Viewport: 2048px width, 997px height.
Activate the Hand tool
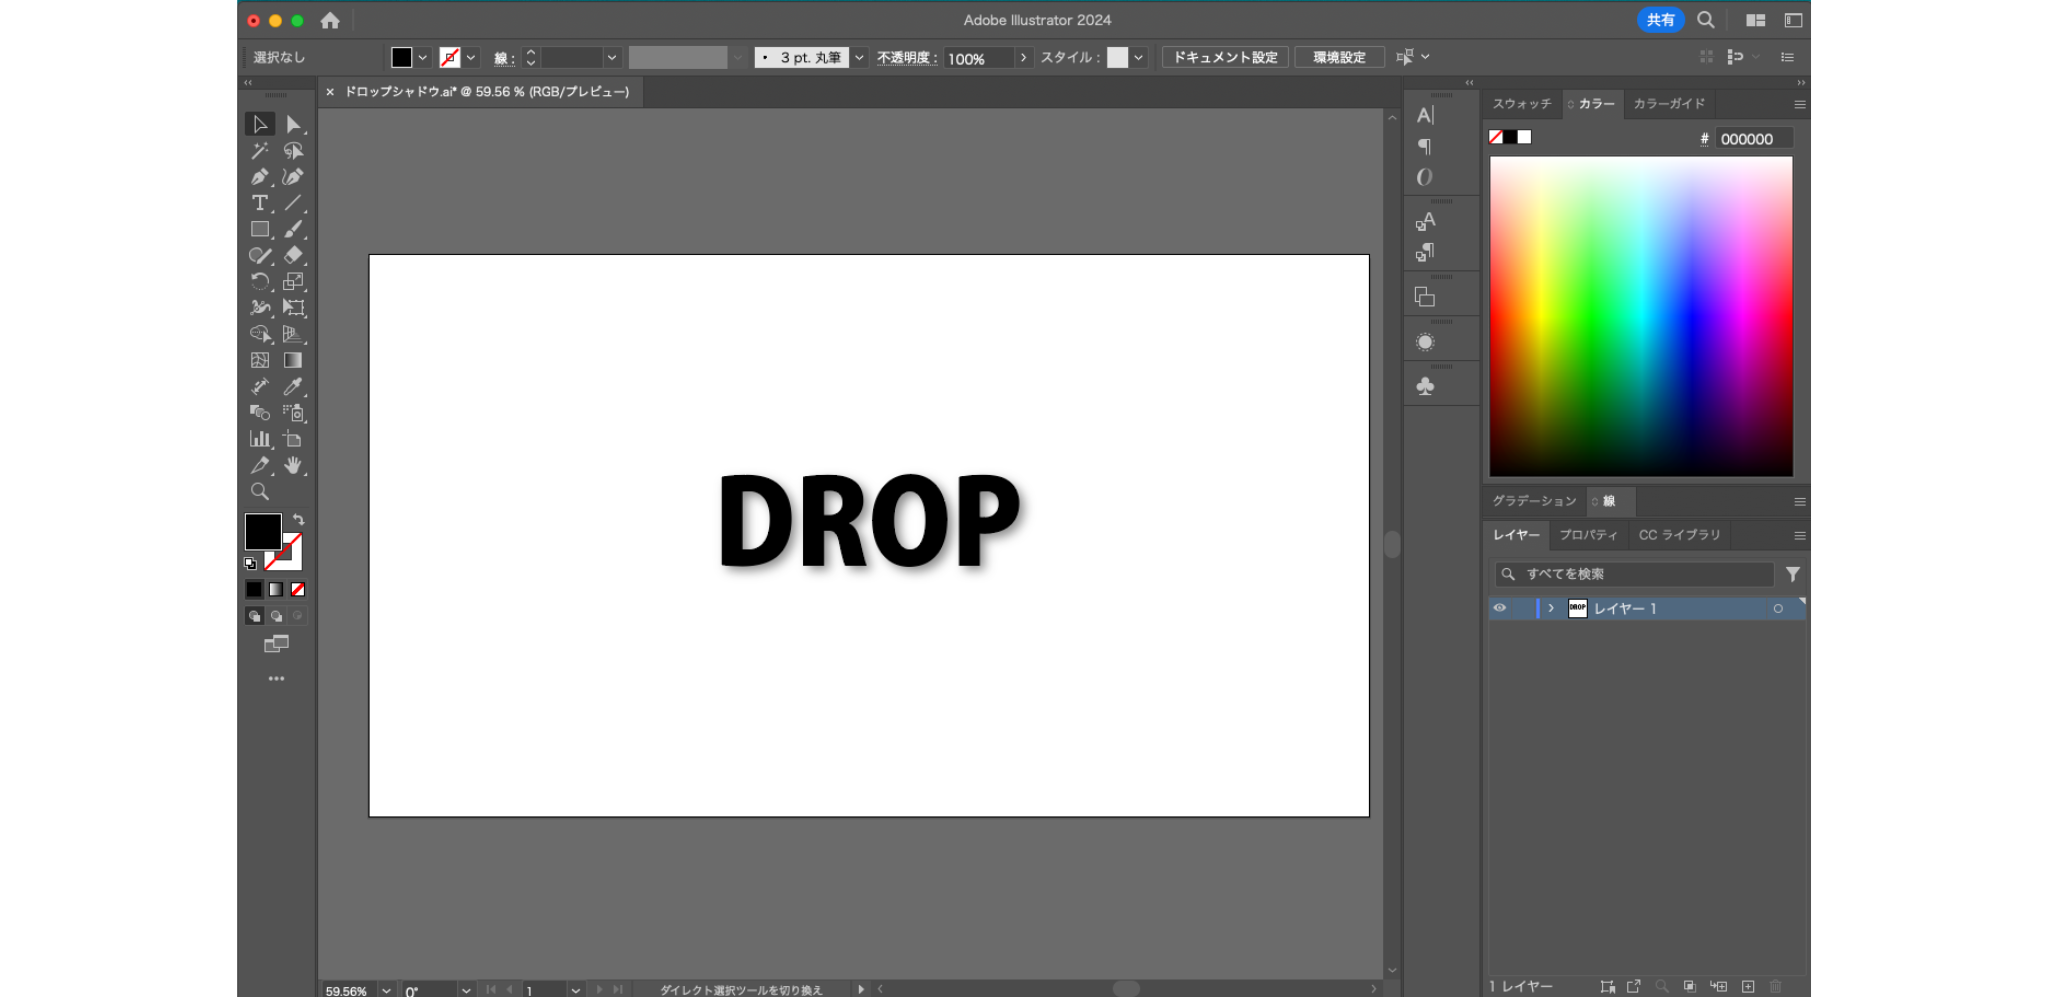(x=293, y=465)
